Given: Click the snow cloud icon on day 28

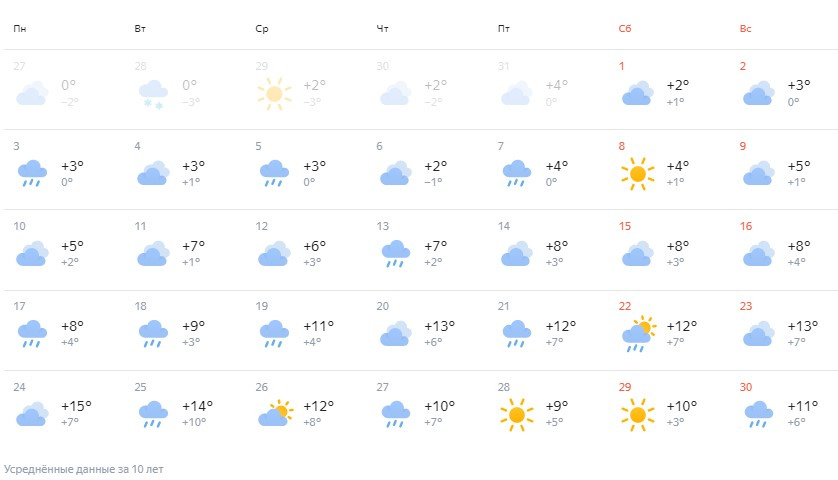Looking at the screenshot, I should point(153,95).
